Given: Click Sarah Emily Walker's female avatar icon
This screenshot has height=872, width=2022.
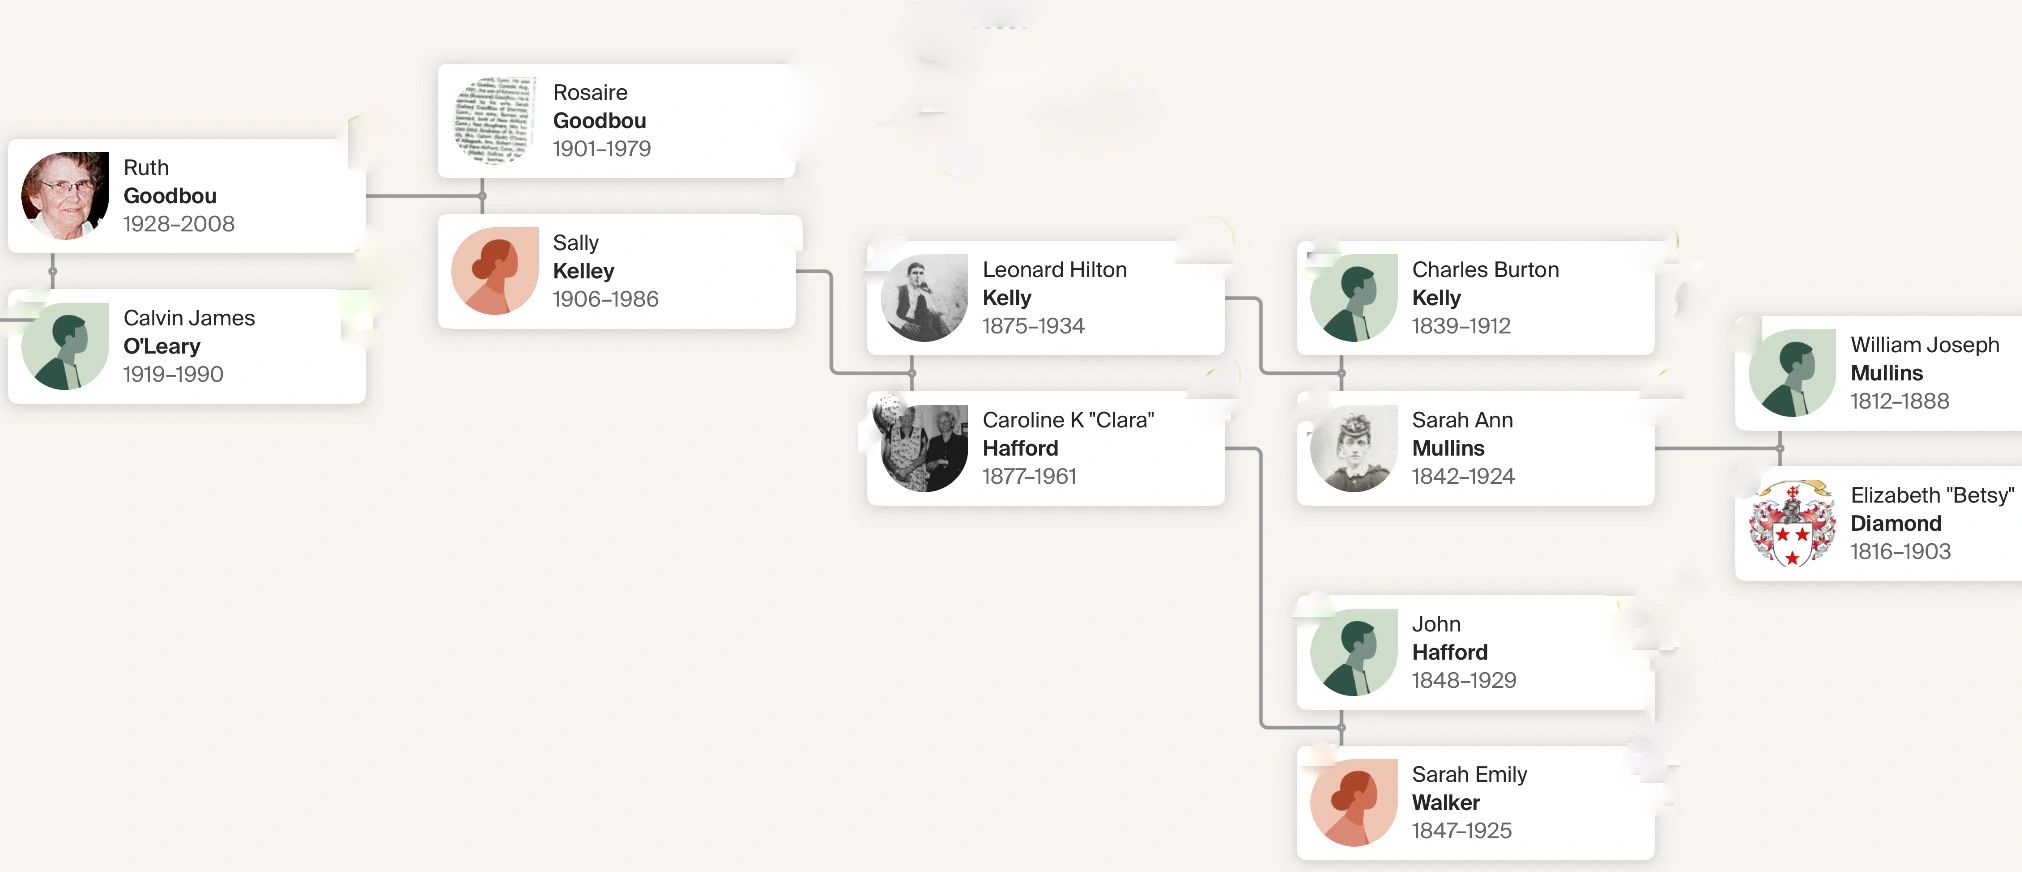Looking at the screenshot, I should tap(1353, 802).
